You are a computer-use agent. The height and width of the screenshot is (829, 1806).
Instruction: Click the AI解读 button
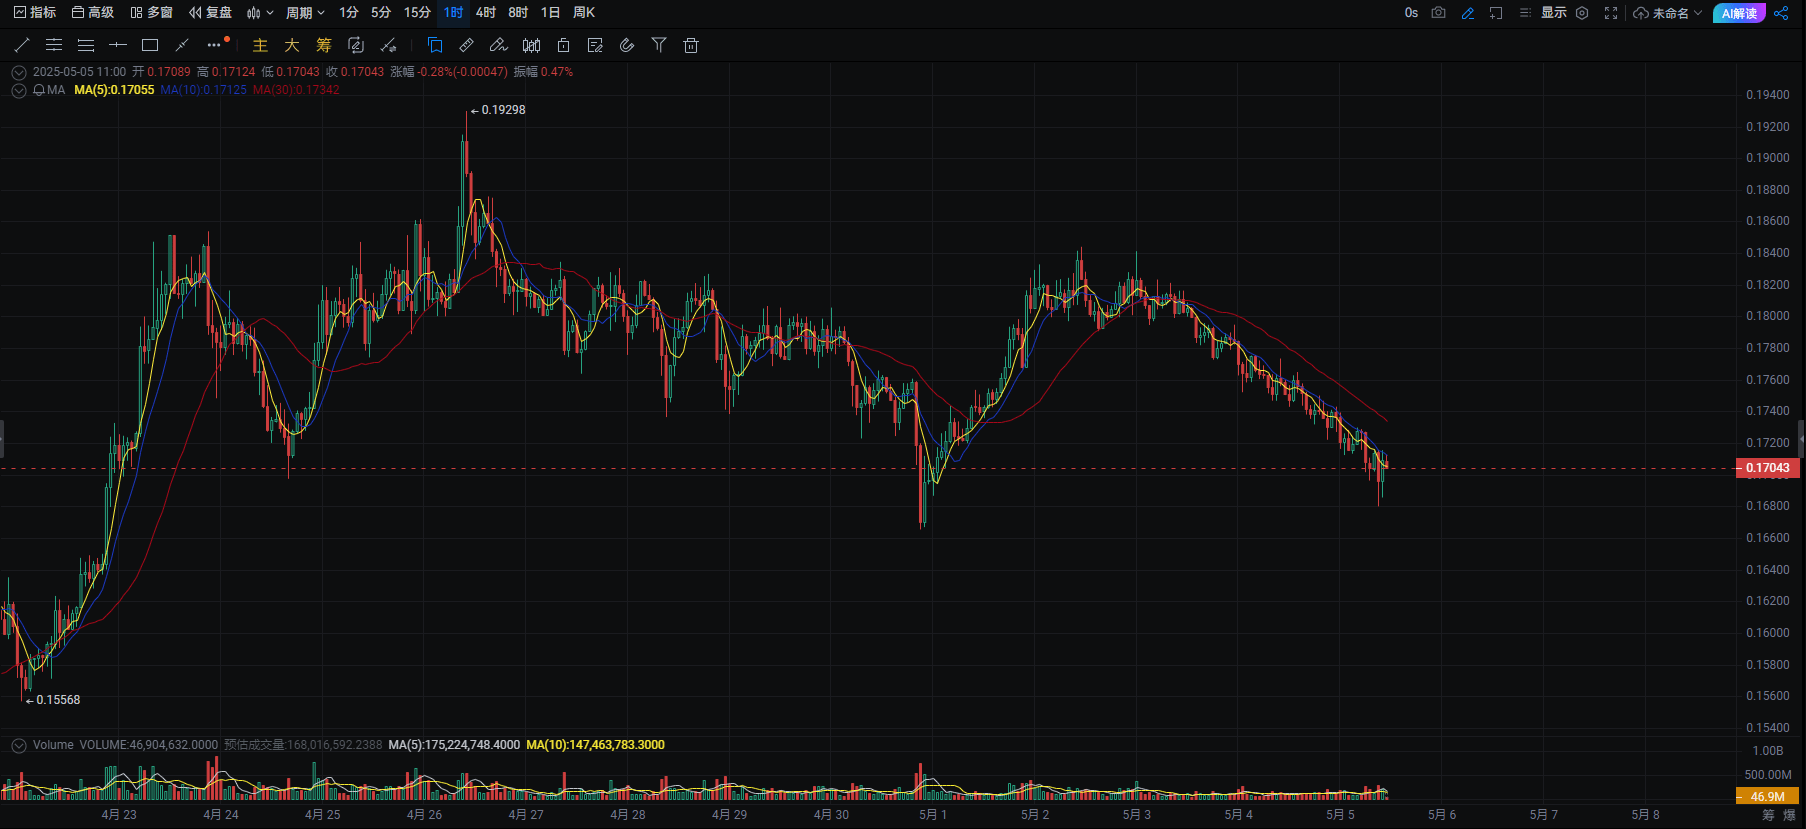(x=1739, y=13)
